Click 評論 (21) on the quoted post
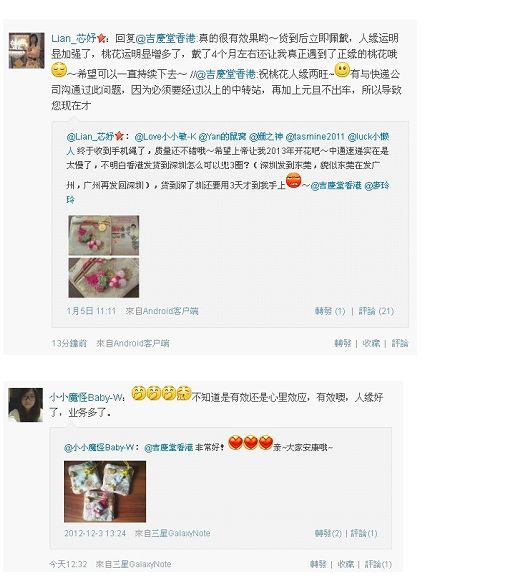 [376, 311]
